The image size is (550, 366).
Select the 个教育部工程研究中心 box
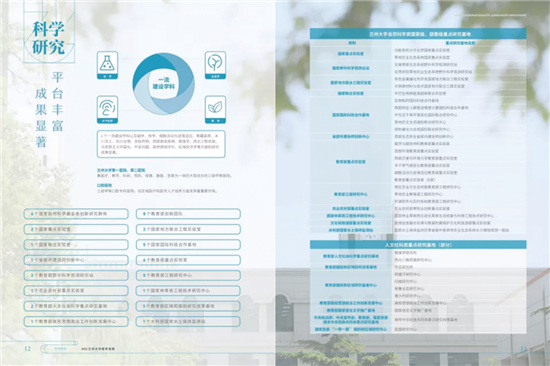coord(188,275)
